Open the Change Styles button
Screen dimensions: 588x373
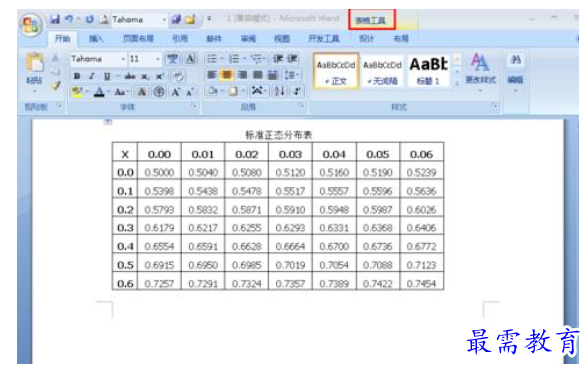coord(481,71)
